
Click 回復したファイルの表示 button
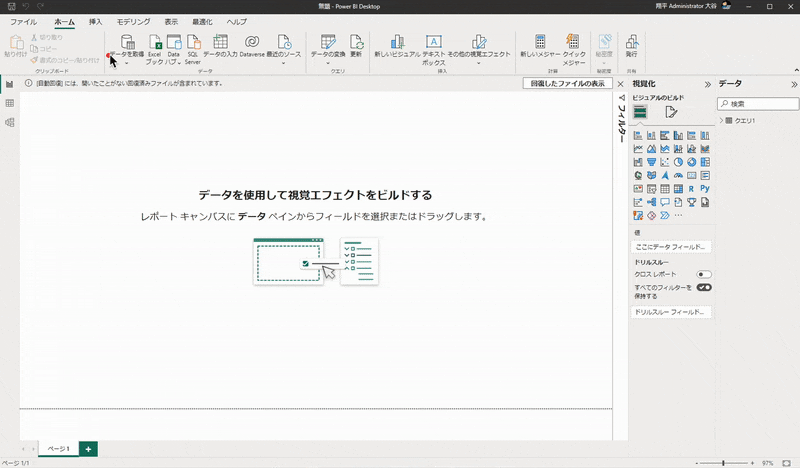[x=567, y=83]
